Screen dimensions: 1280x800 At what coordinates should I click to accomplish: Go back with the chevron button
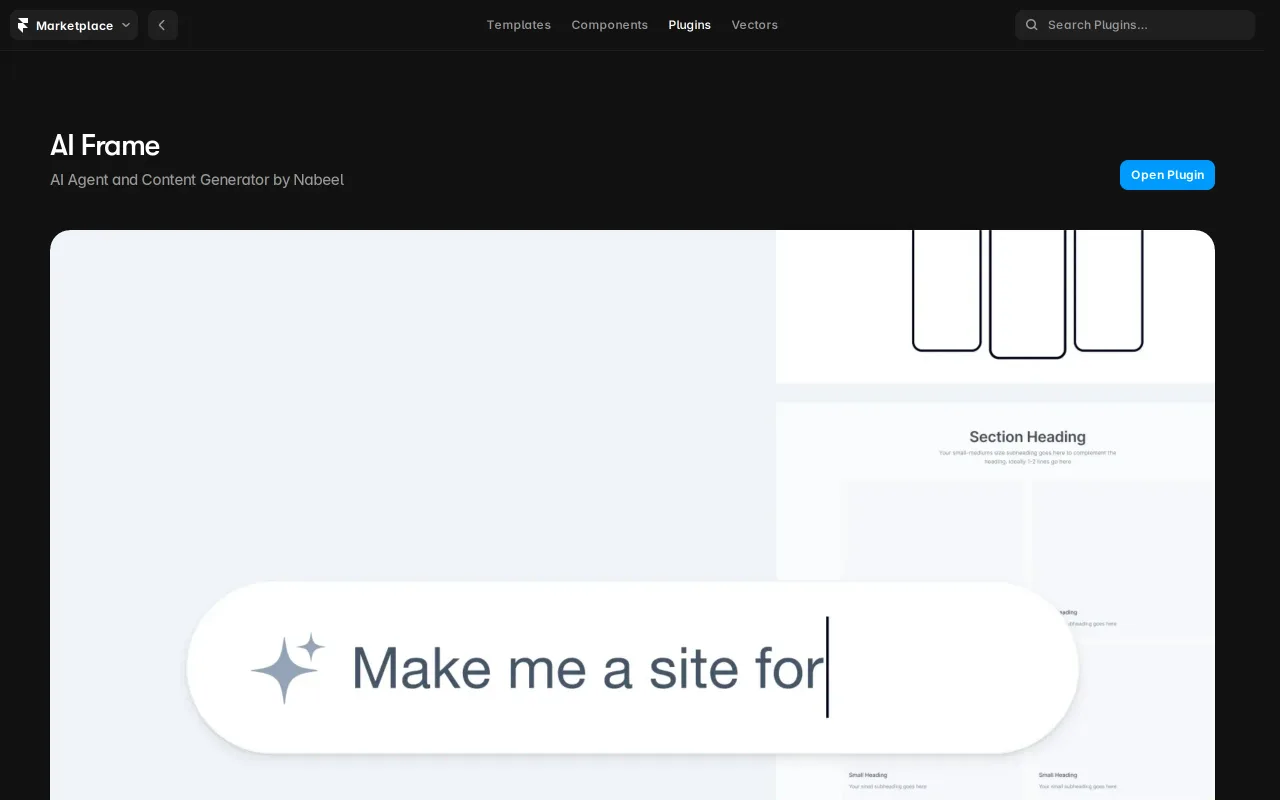tap(163, 25)
